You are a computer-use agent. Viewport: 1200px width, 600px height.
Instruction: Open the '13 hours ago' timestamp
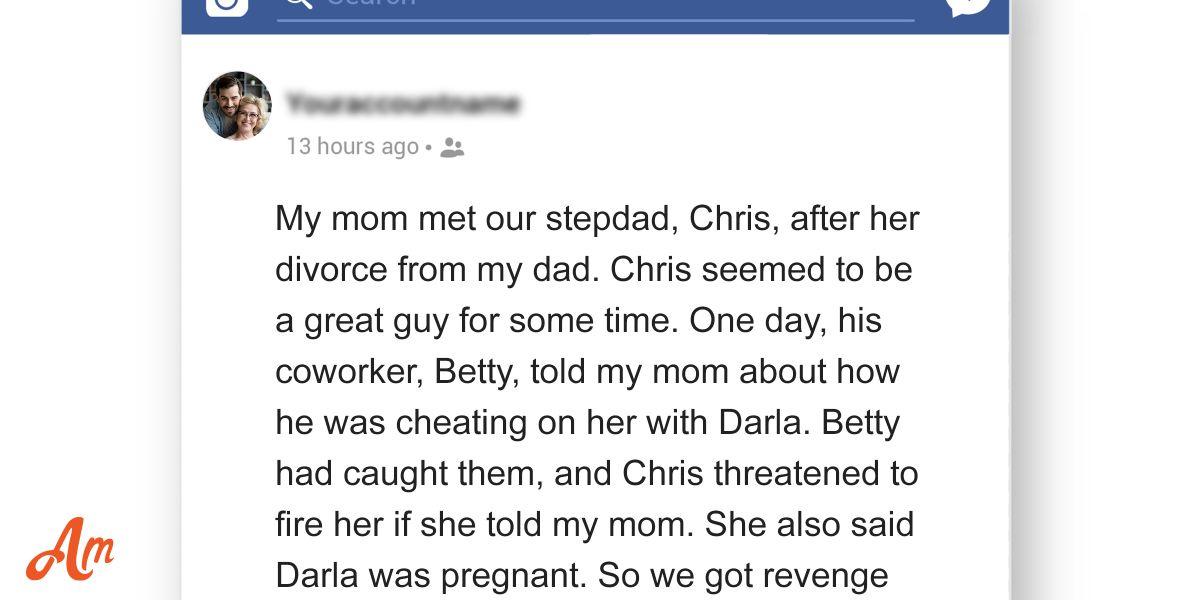[352, 147]
